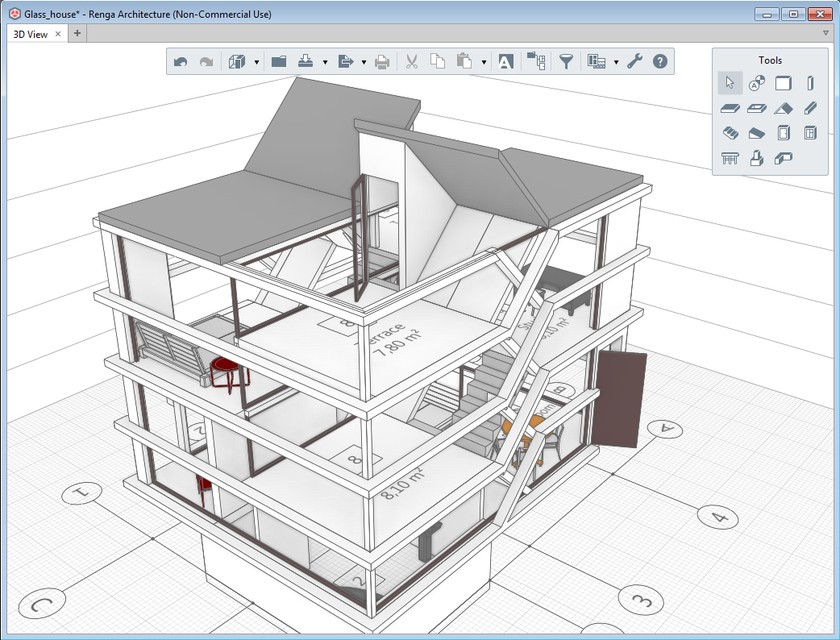Select the Stair tool
This screenshot has height=640, width=840.
point(731,132)
